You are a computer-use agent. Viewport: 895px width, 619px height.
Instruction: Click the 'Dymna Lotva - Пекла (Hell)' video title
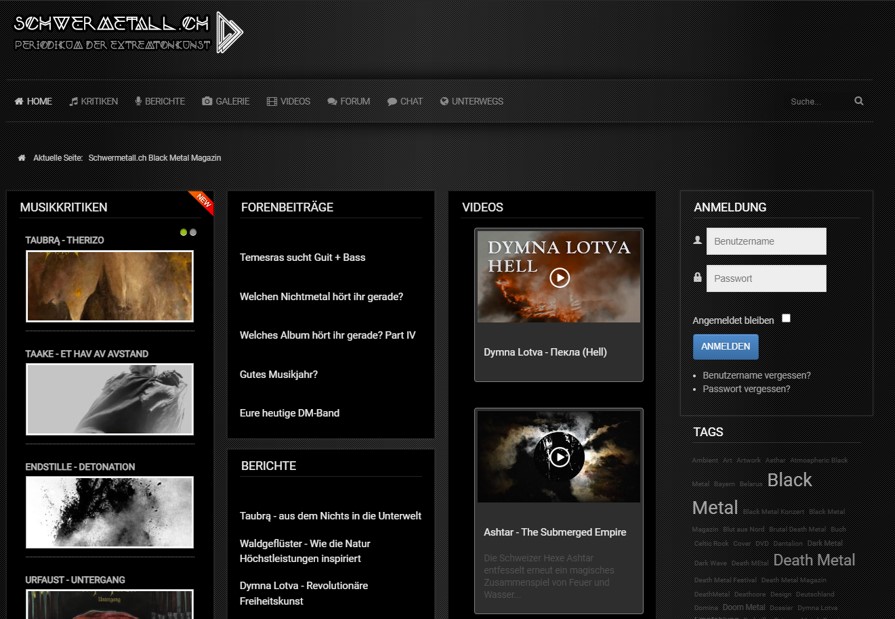[x=545, y=352]
